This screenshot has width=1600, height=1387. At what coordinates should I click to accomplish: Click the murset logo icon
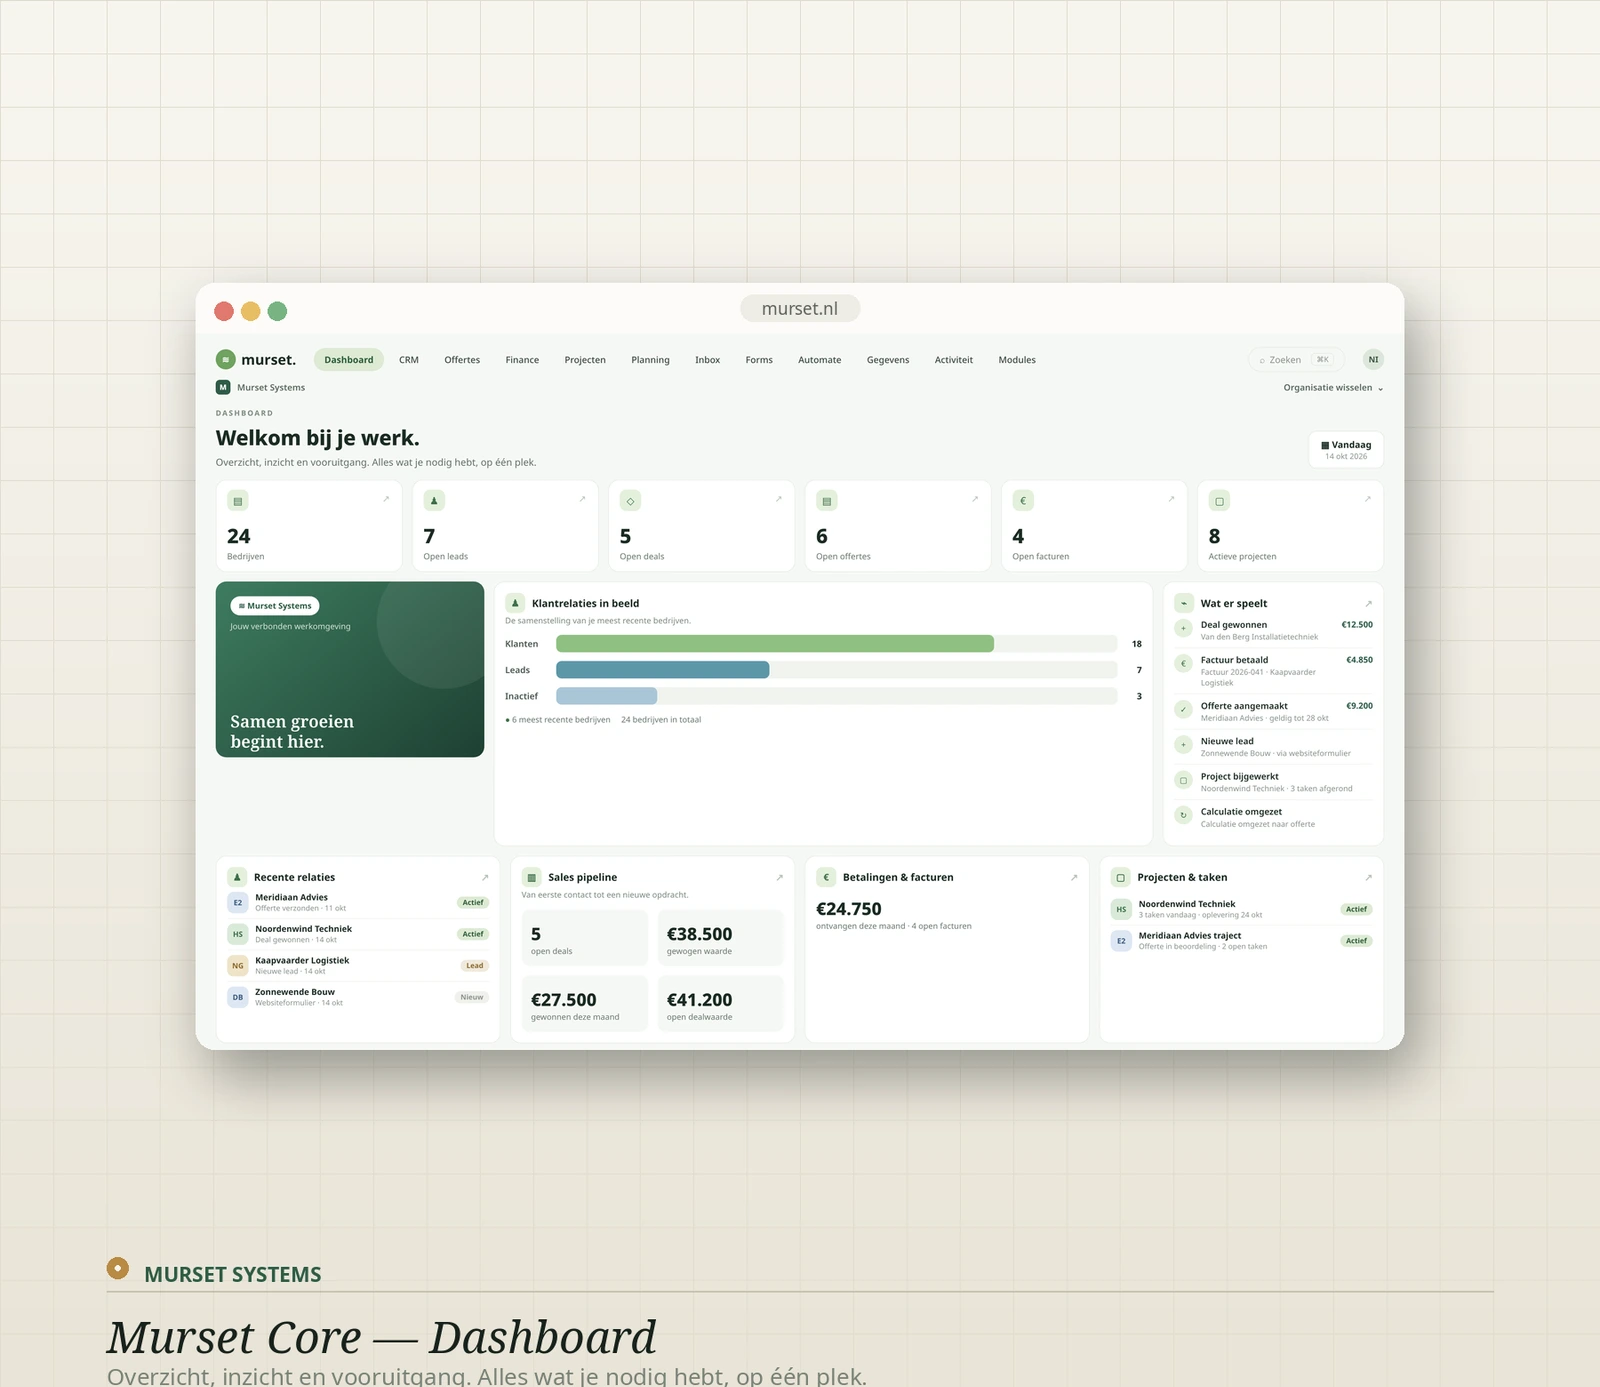[x=226, y=360]
